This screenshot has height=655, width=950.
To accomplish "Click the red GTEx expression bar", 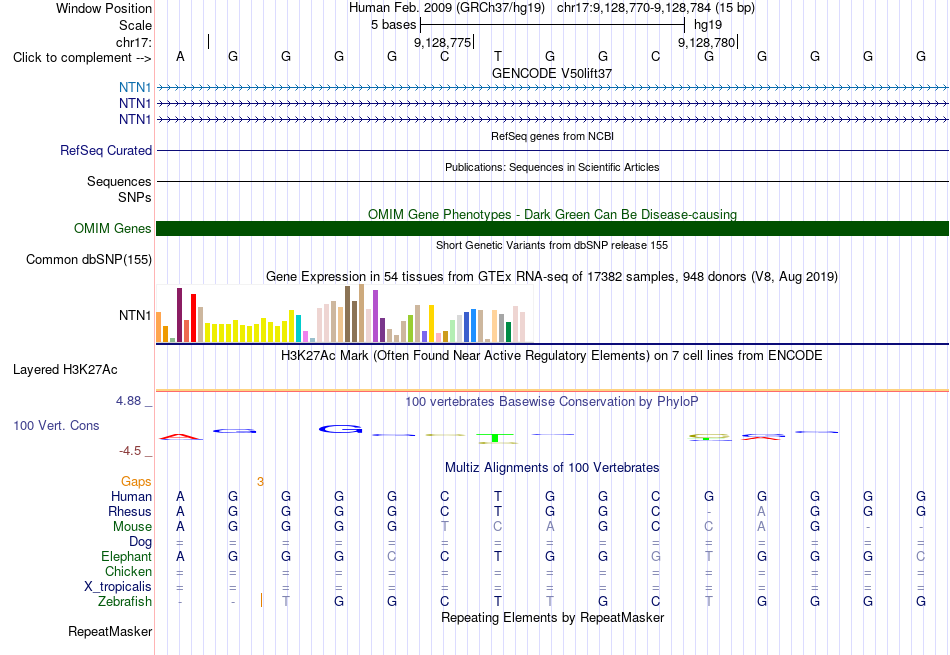I will 193,318.
